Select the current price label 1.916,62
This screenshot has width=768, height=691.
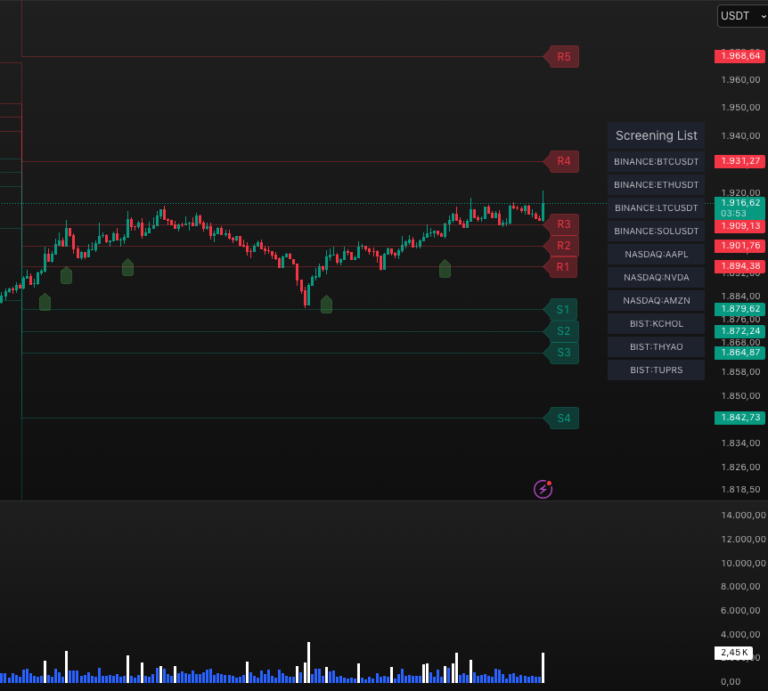[739, 202]
